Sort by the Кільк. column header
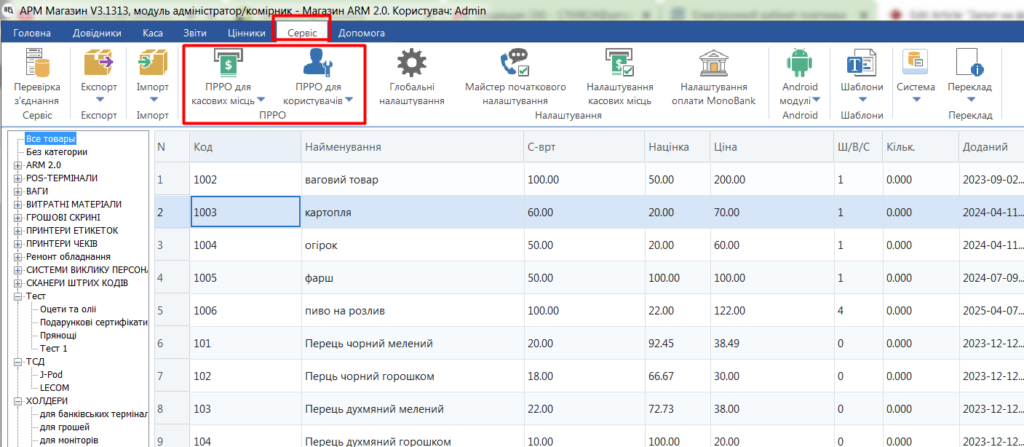 [920, 147]
